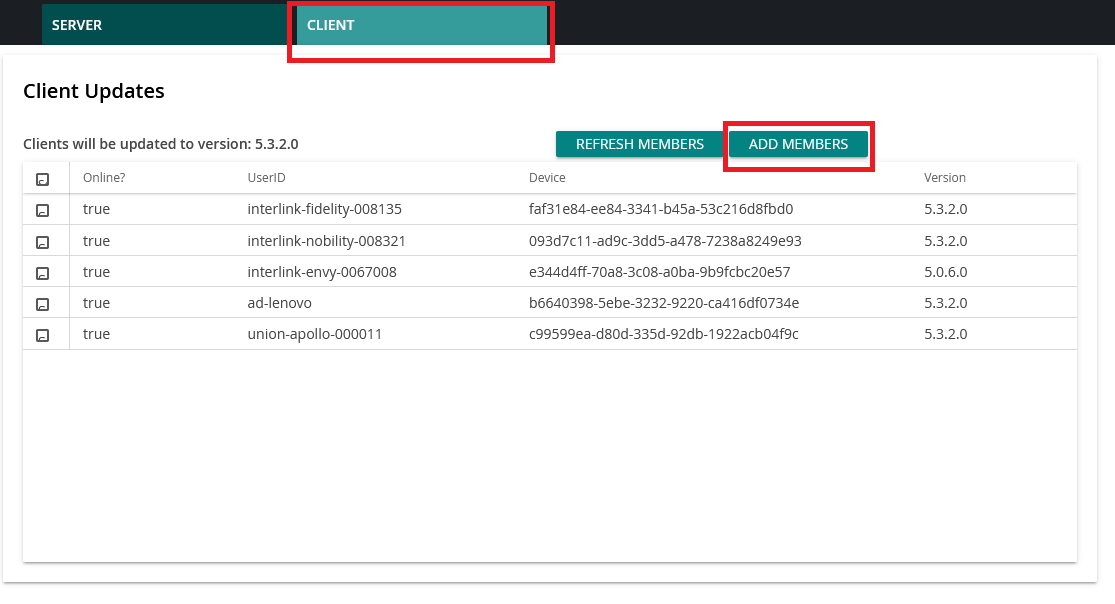Click device ID c99599ea-d80d-335d-92db-1922acb04f9c
1115x604 pixels.
(x=663, y=334)
